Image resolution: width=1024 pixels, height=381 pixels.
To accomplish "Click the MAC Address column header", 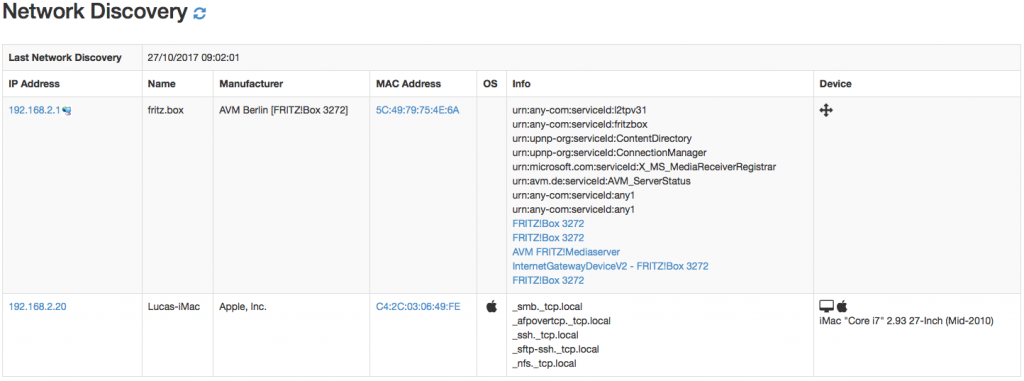I will [x=408, y=84].
